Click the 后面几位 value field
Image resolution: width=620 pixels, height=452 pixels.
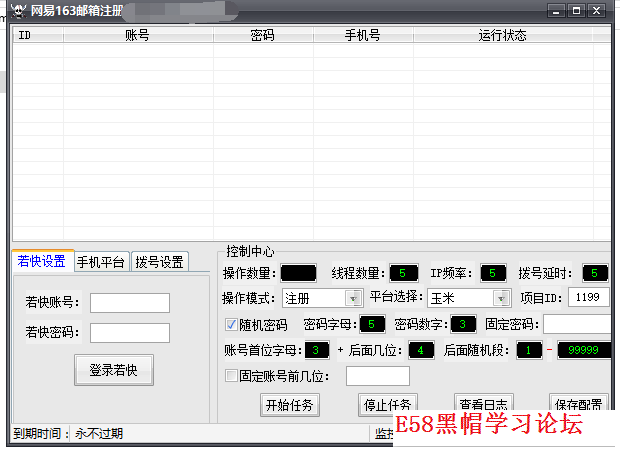click(x=421, y=350)
